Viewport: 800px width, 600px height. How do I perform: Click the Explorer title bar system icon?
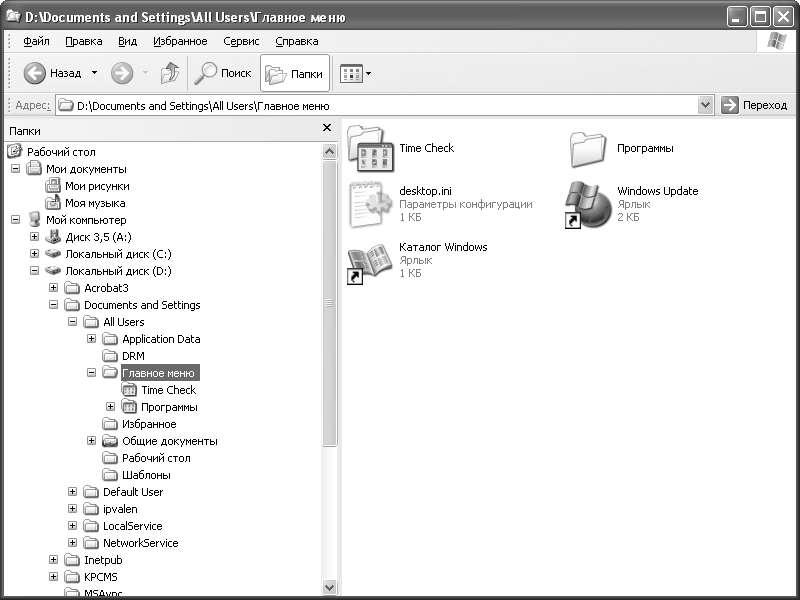(x=13, y=16)
